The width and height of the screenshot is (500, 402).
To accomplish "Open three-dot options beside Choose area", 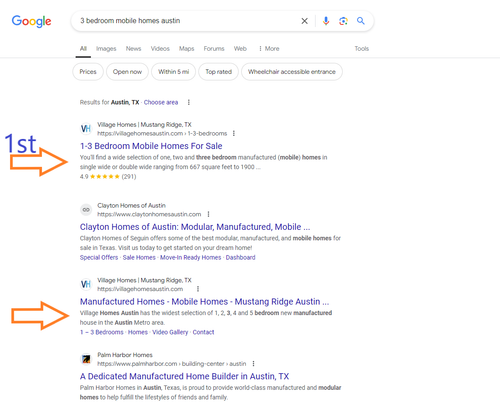I will coord(189,102).
